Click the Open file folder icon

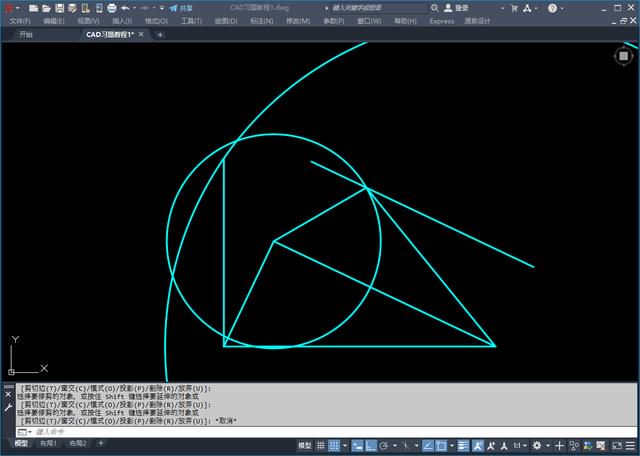[x=47, y=8]
